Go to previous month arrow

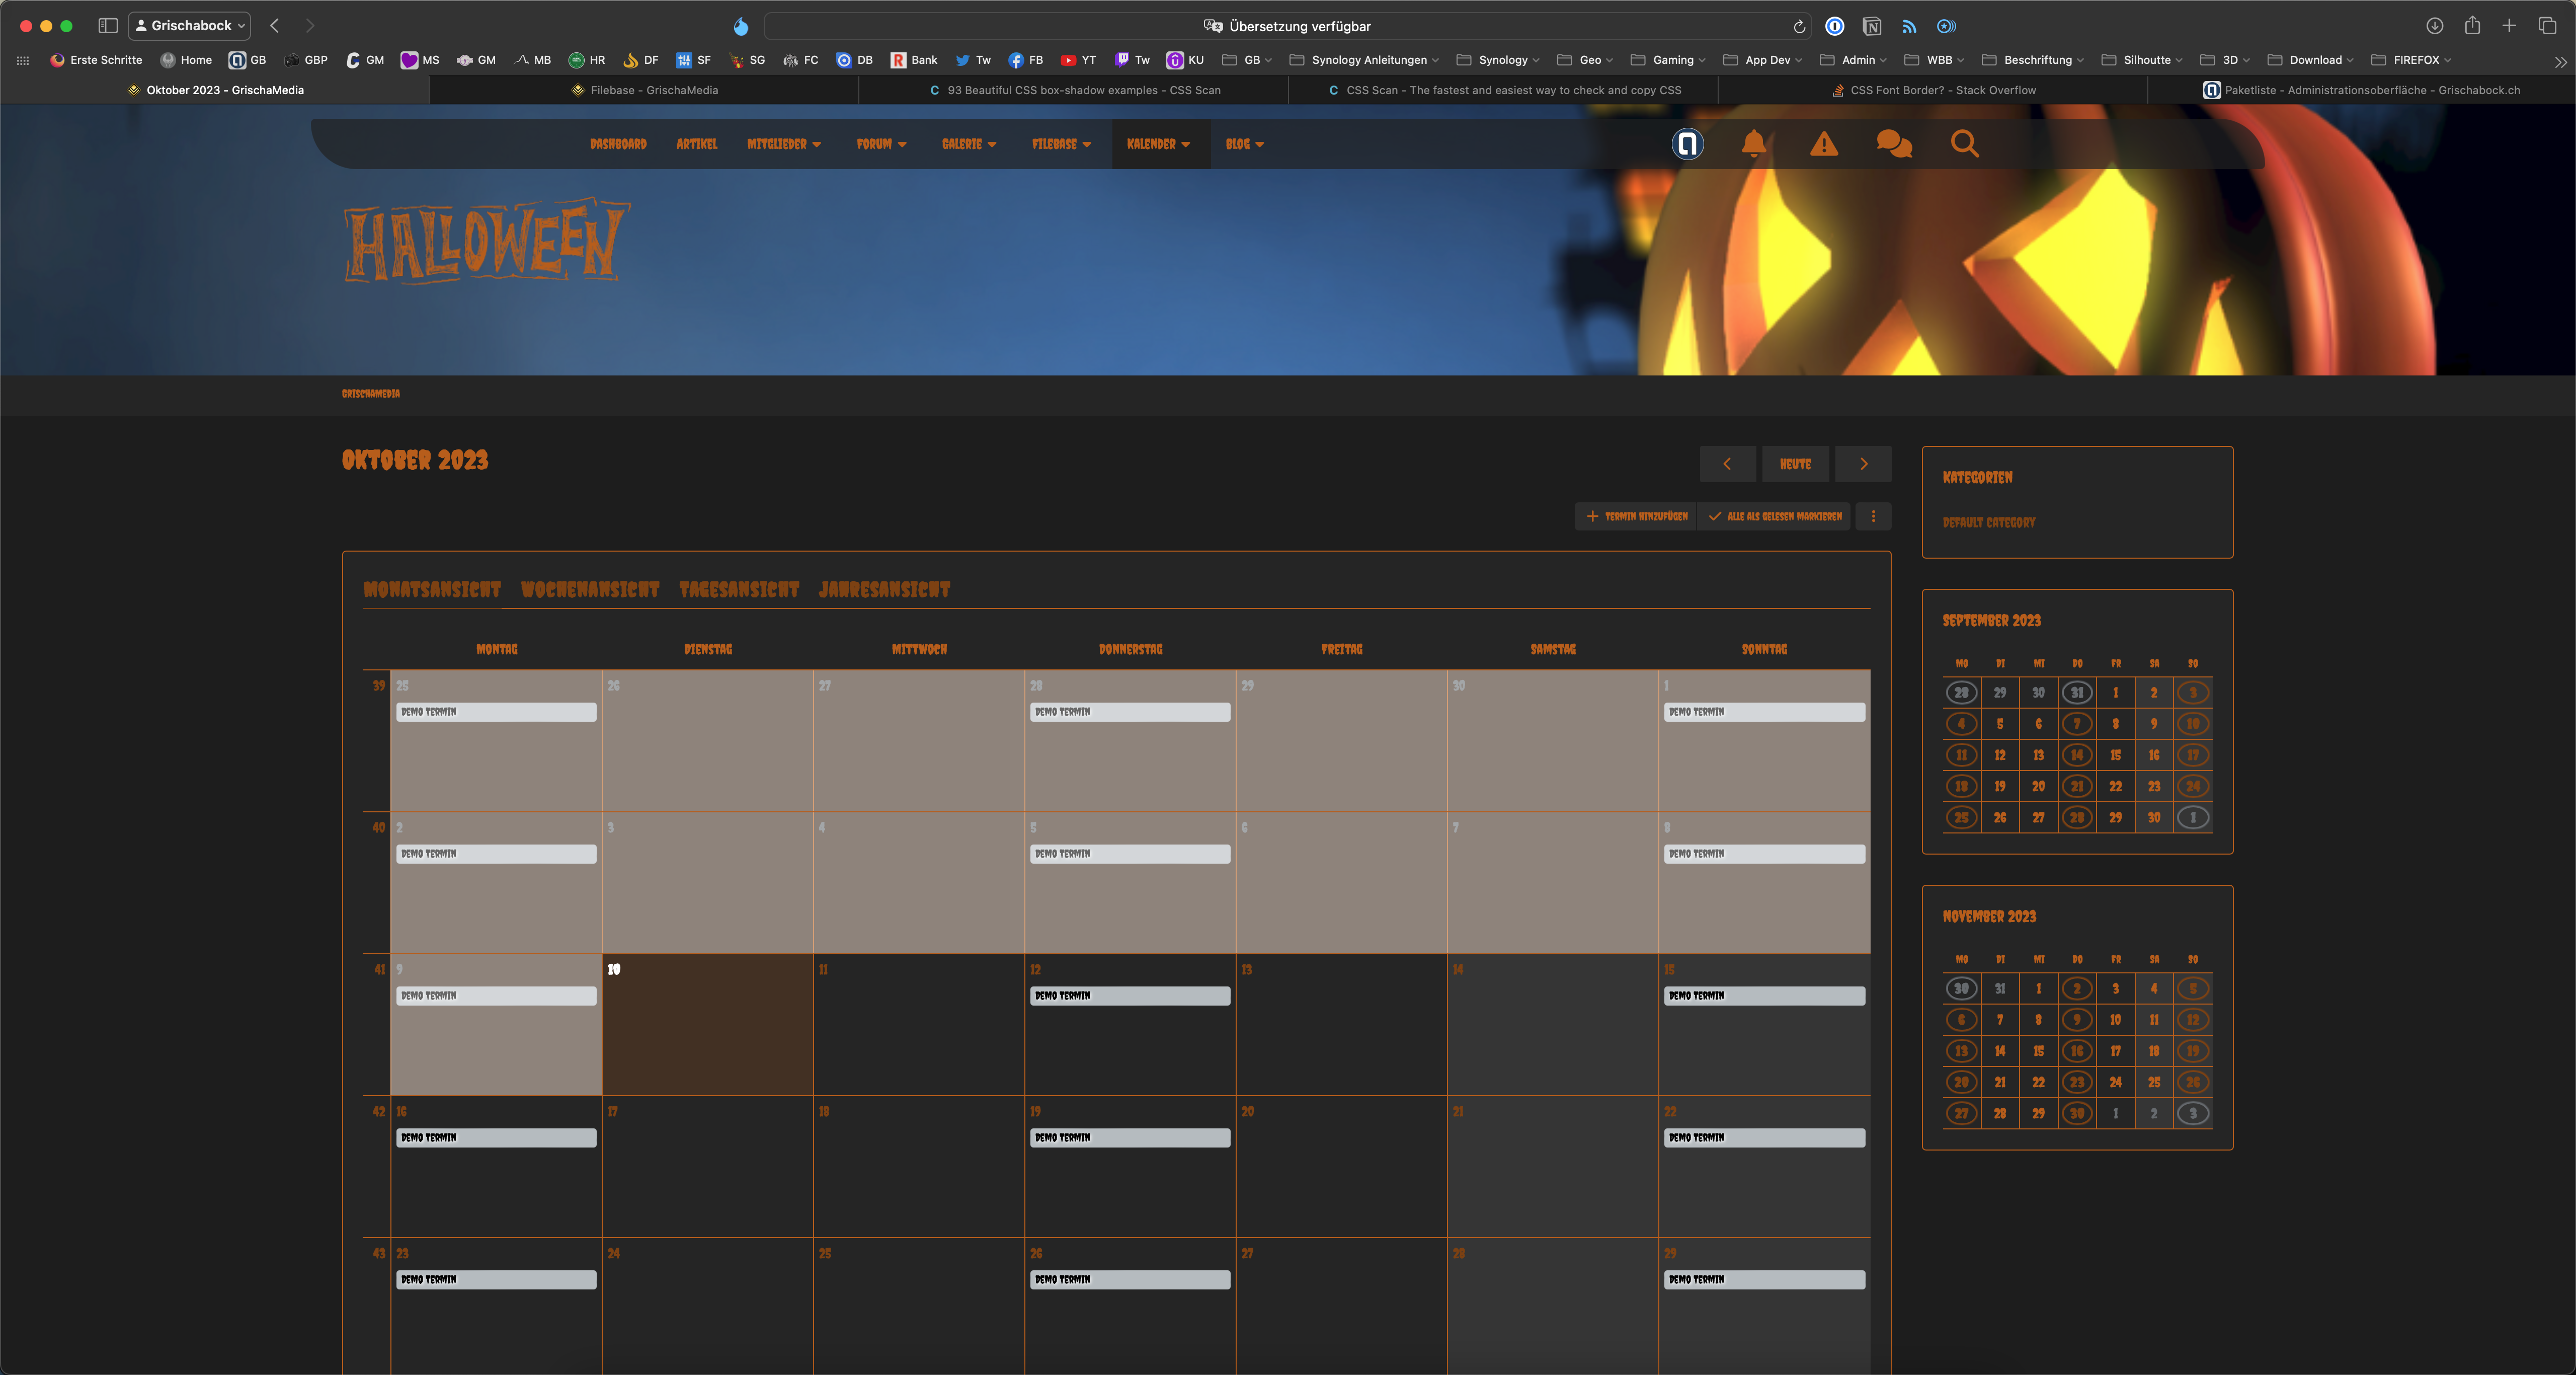1727,464
